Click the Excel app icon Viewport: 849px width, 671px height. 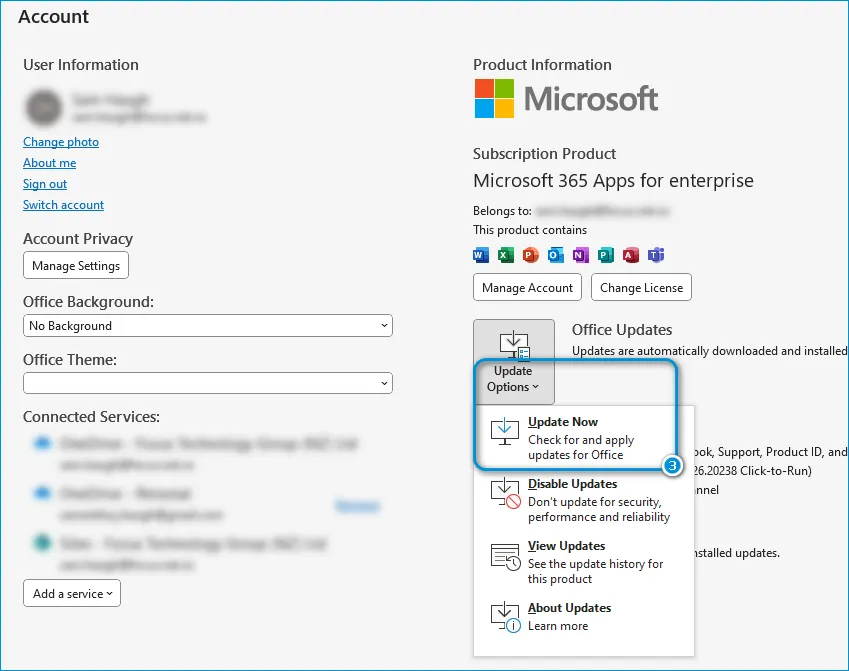pos(506,255)
